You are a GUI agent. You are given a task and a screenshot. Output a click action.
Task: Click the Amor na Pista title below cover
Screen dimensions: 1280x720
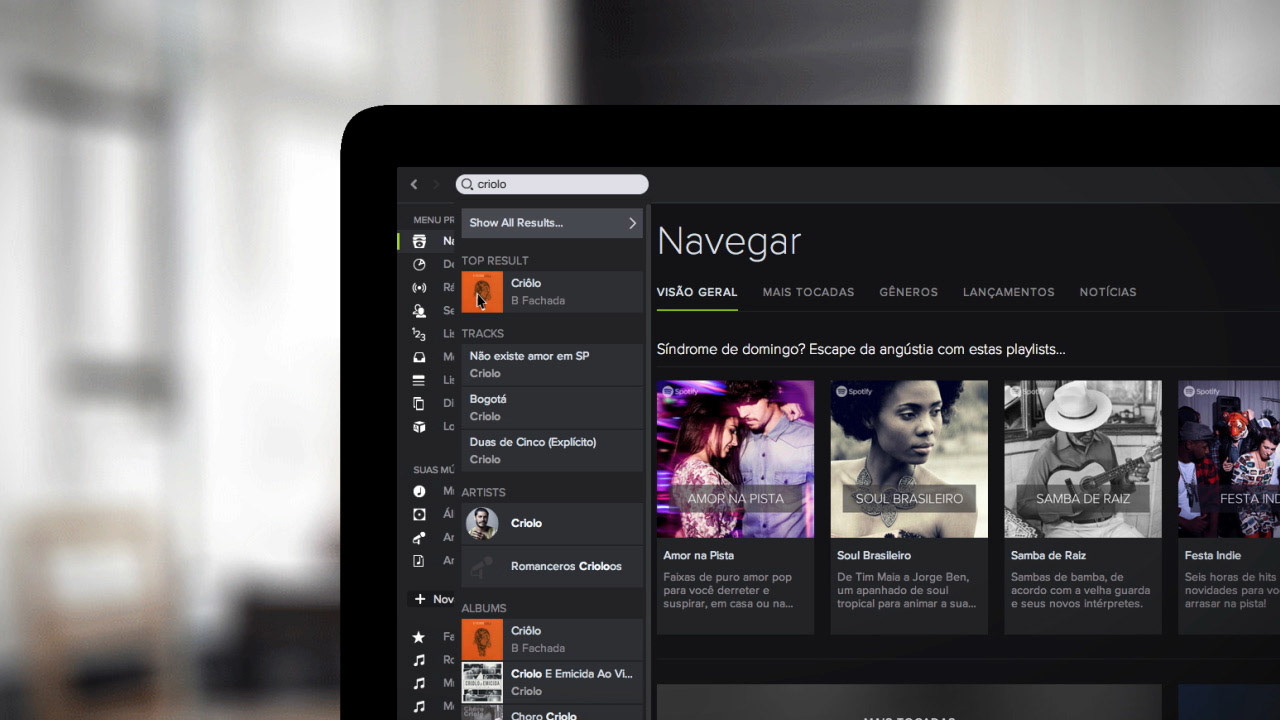[x=698, y=555]
